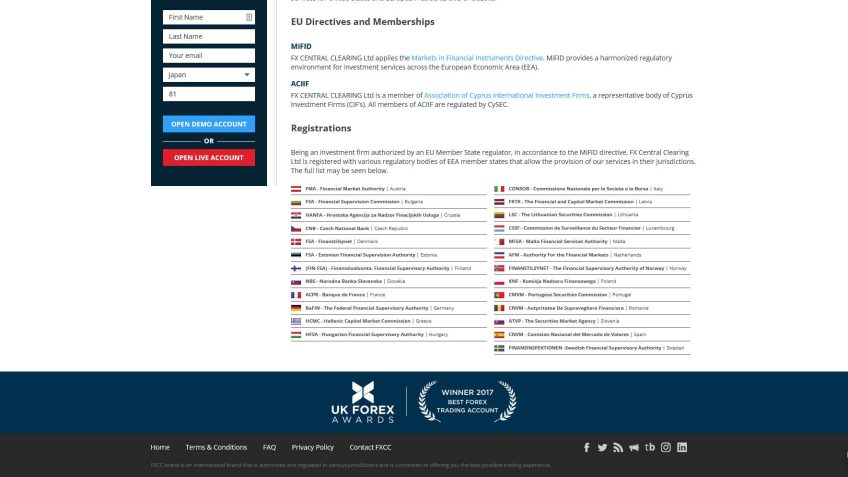Open the FAQ footer link
Image resolution: width=848 pixels, height=477 pixels.
[269, 447]
